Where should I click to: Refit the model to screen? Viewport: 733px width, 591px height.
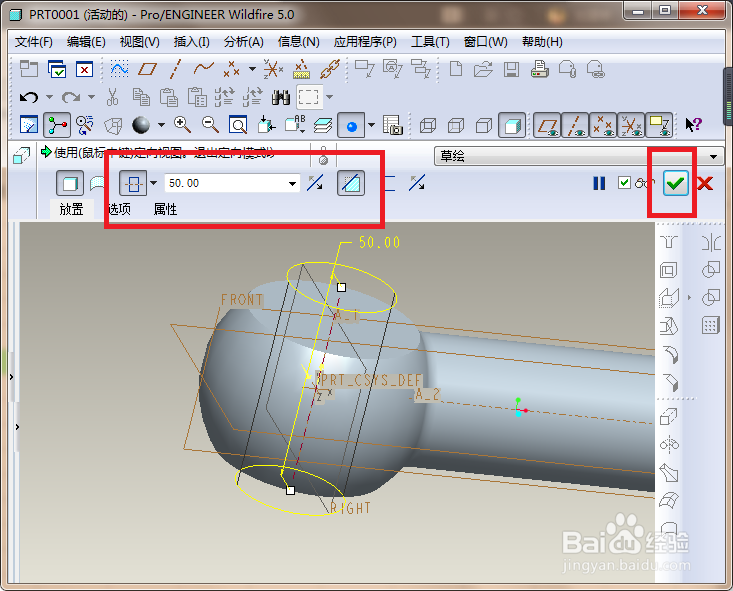pyautogui.click(x=238, y=125)
